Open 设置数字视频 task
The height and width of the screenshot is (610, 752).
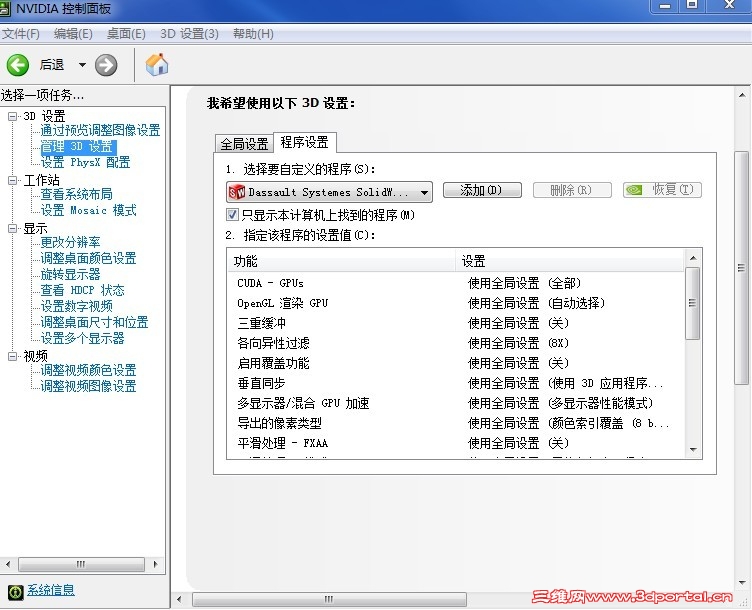76,306
